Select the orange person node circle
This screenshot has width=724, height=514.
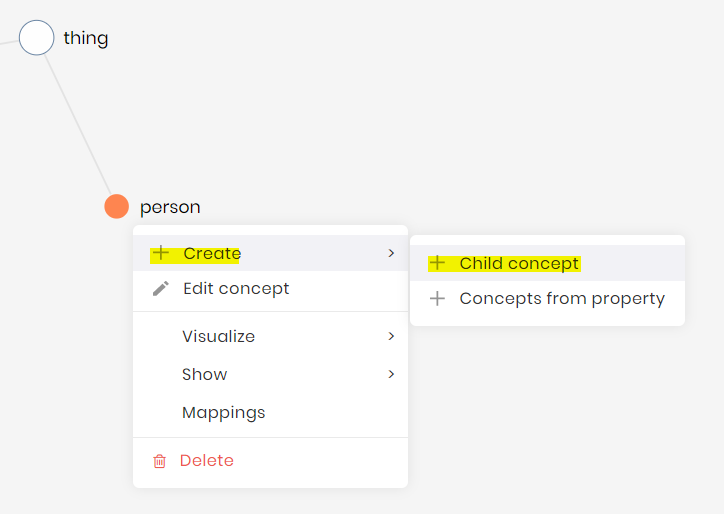116,207
